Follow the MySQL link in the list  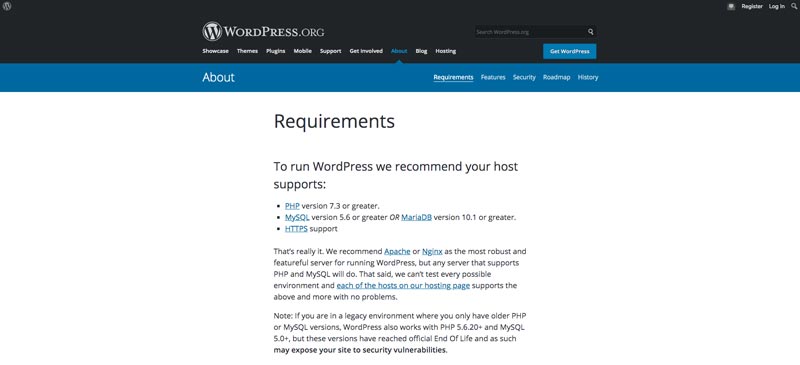pos(297,217)
